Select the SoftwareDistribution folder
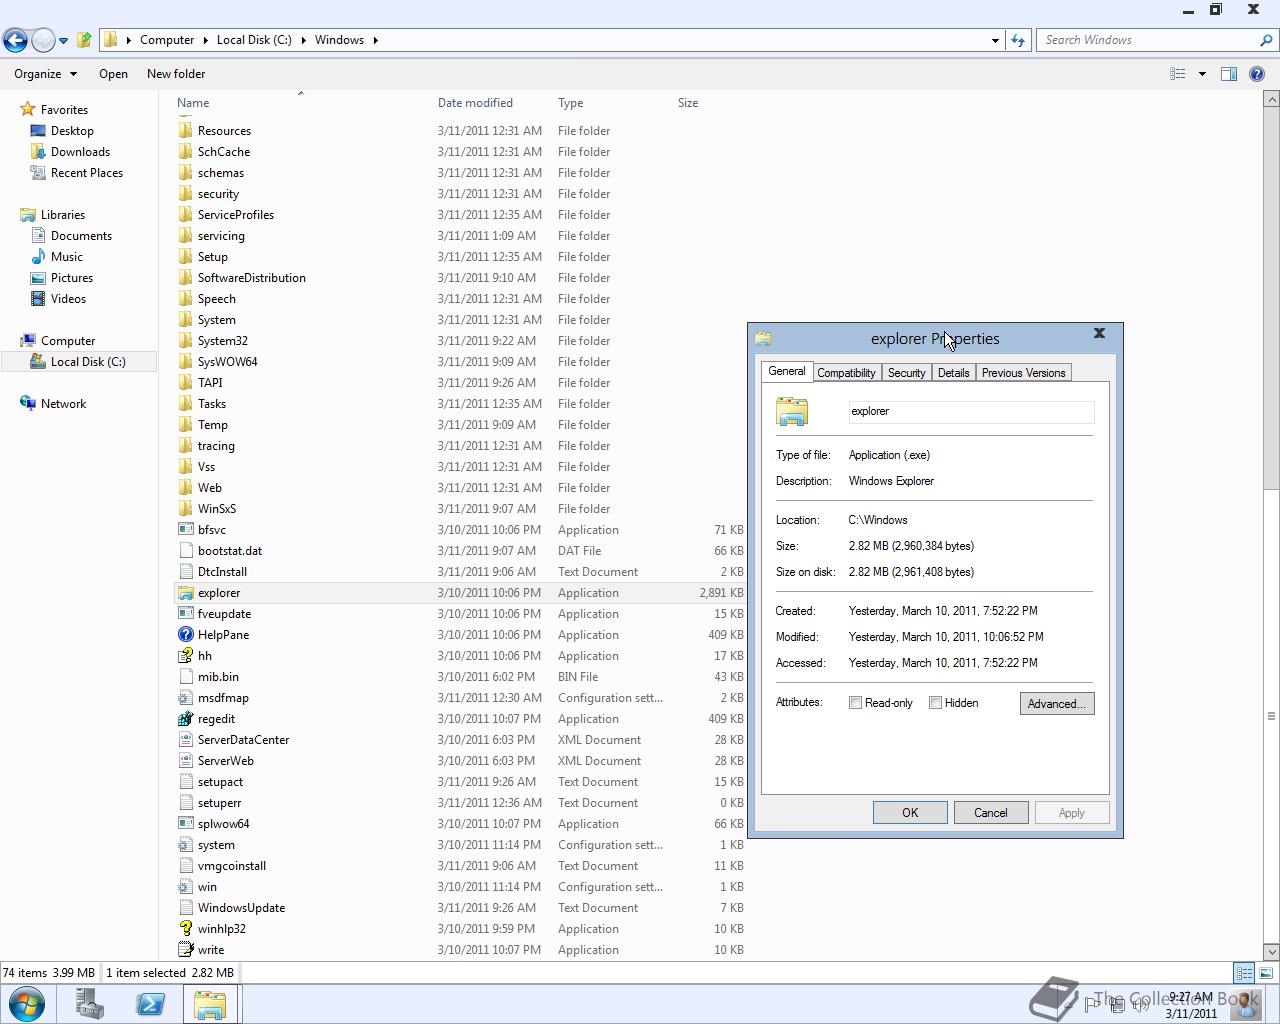1280x1024 pixels. coord(251,278)
